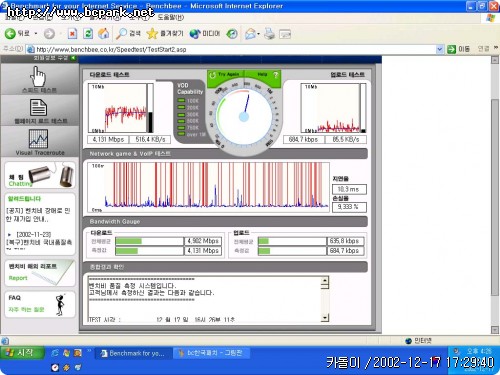Click the red Stop icon in toolbar
The height and width of the screenshot is (375, 500).
[x=72, y=33]
